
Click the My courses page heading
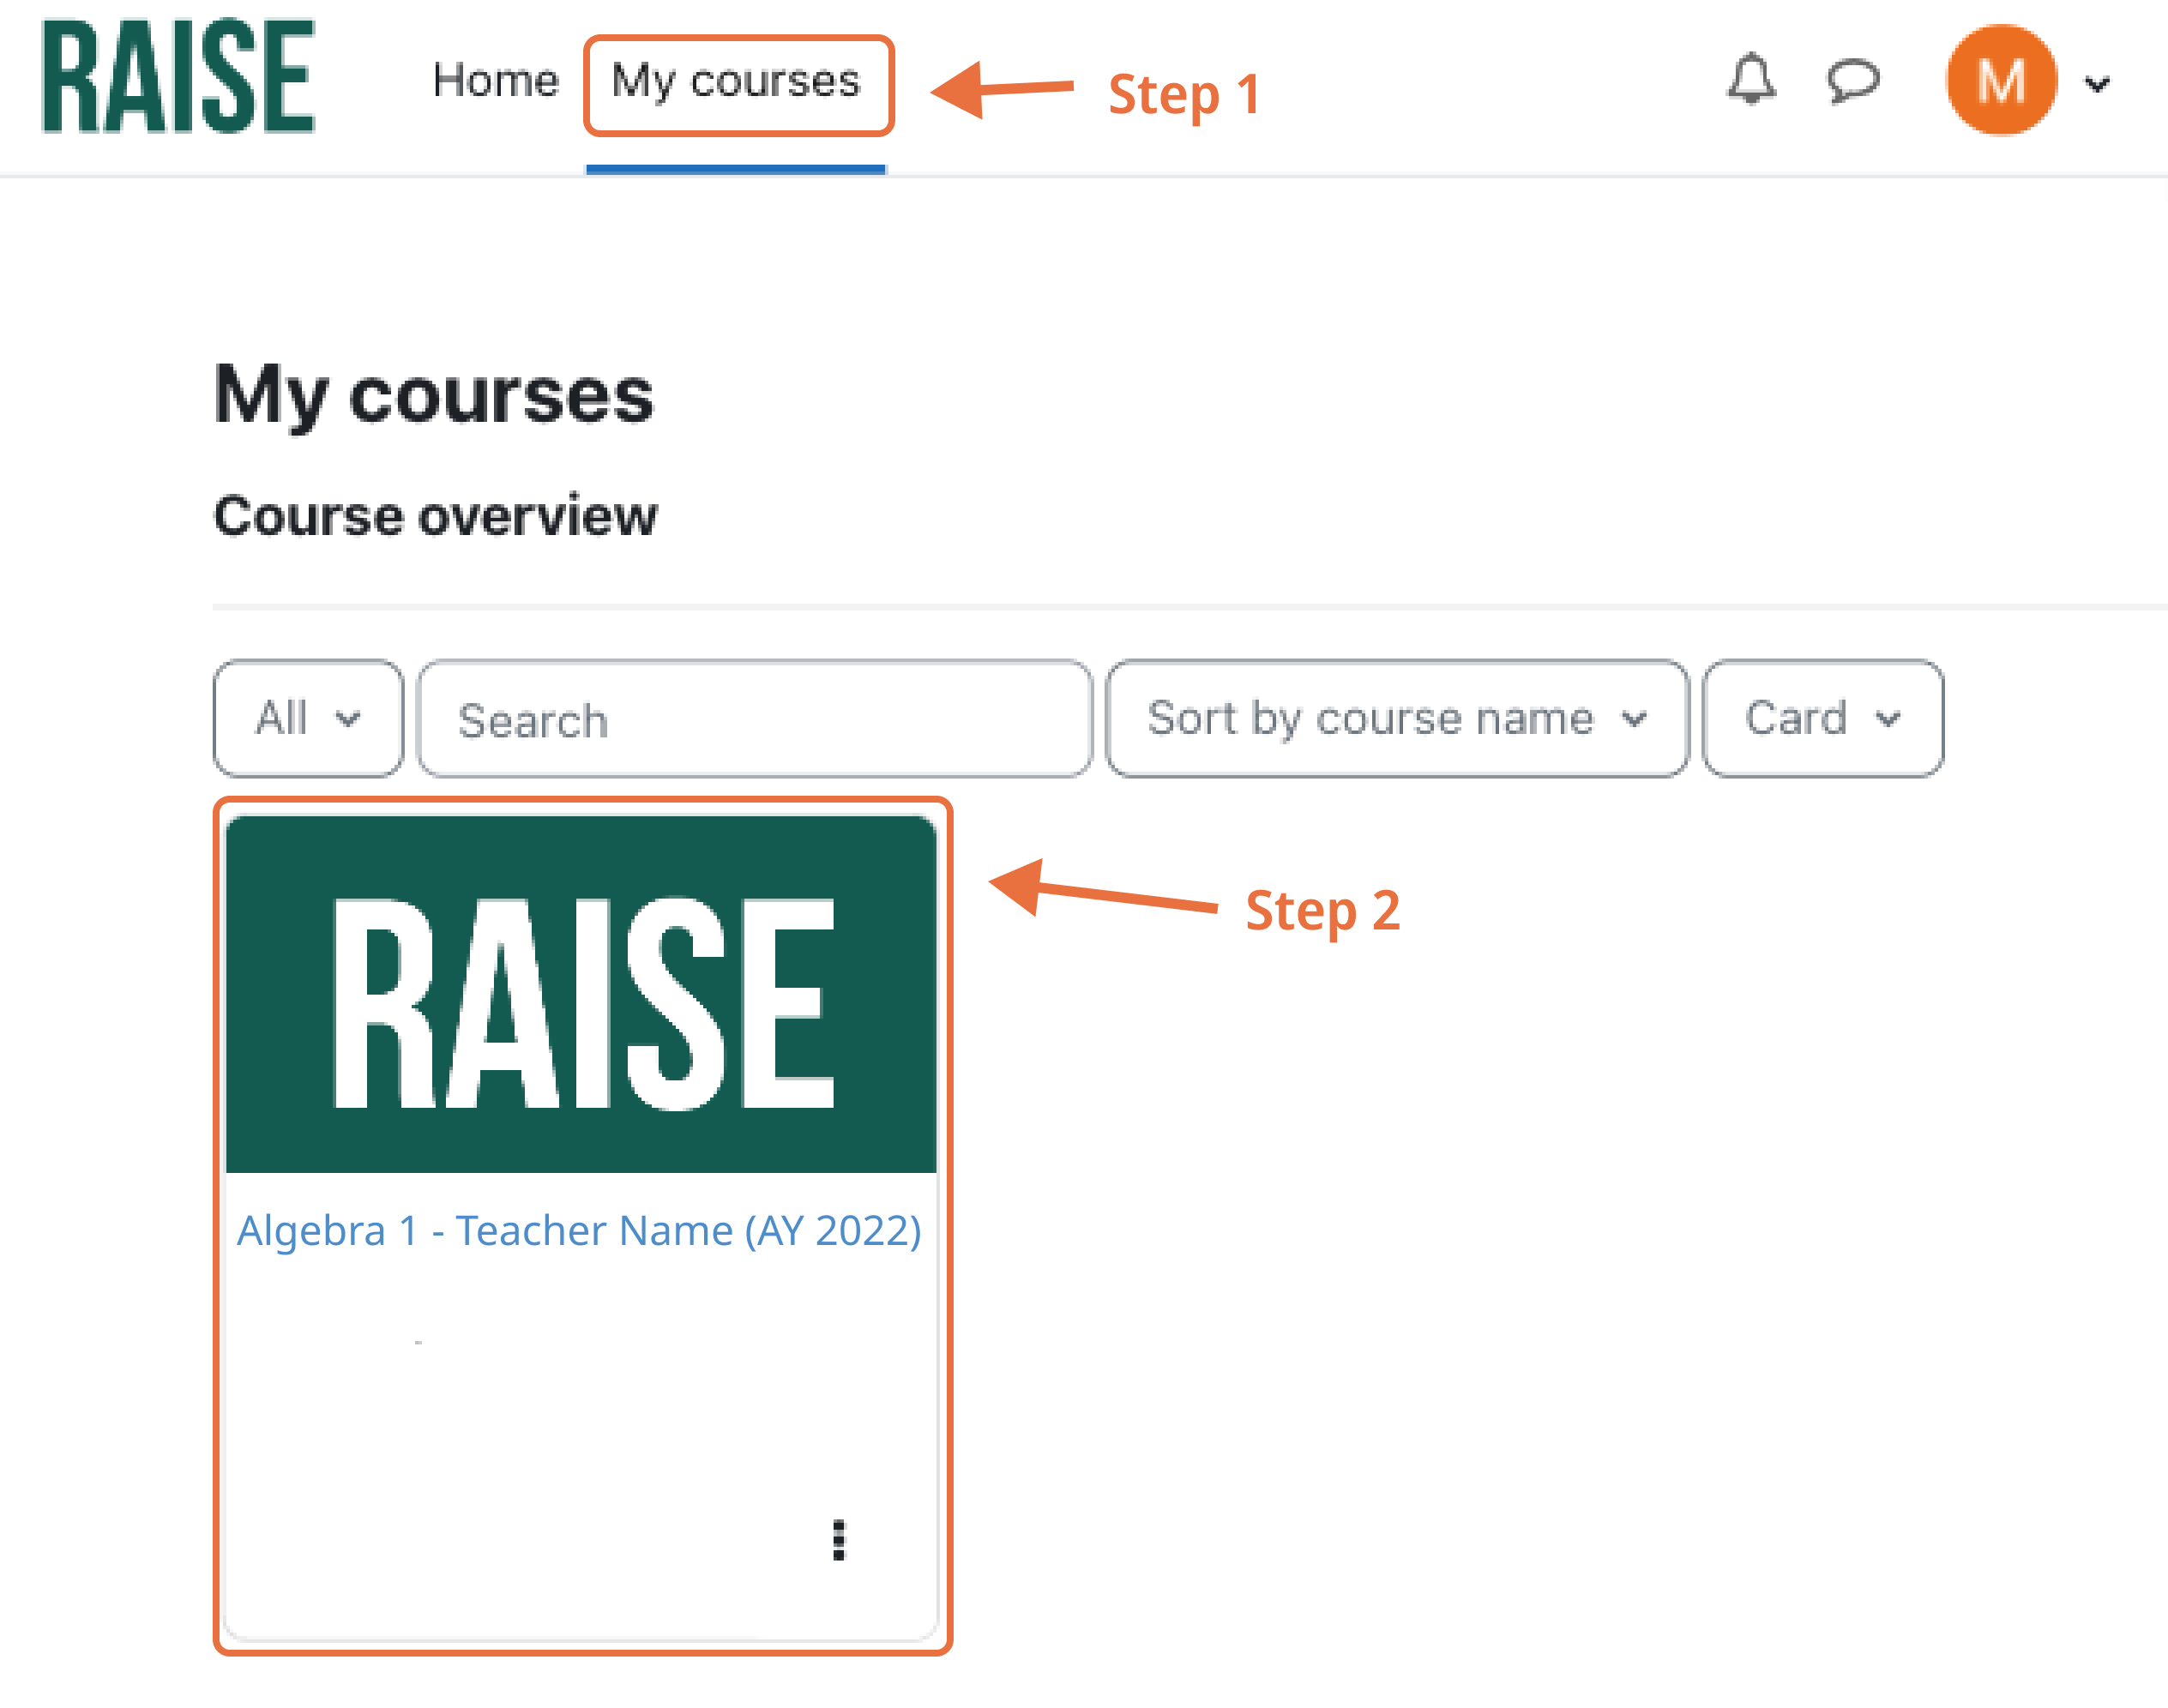433,395
